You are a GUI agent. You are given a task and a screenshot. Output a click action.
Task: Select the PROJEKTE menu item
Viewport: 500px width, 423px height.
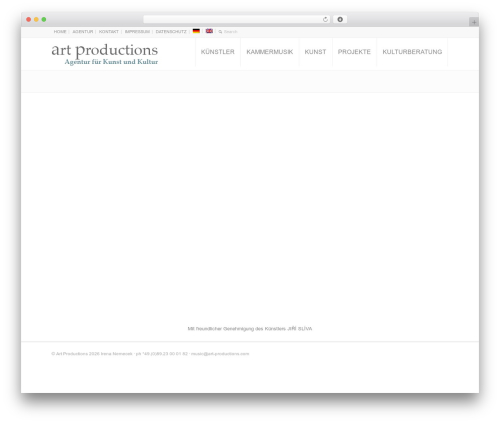(354, 52)
